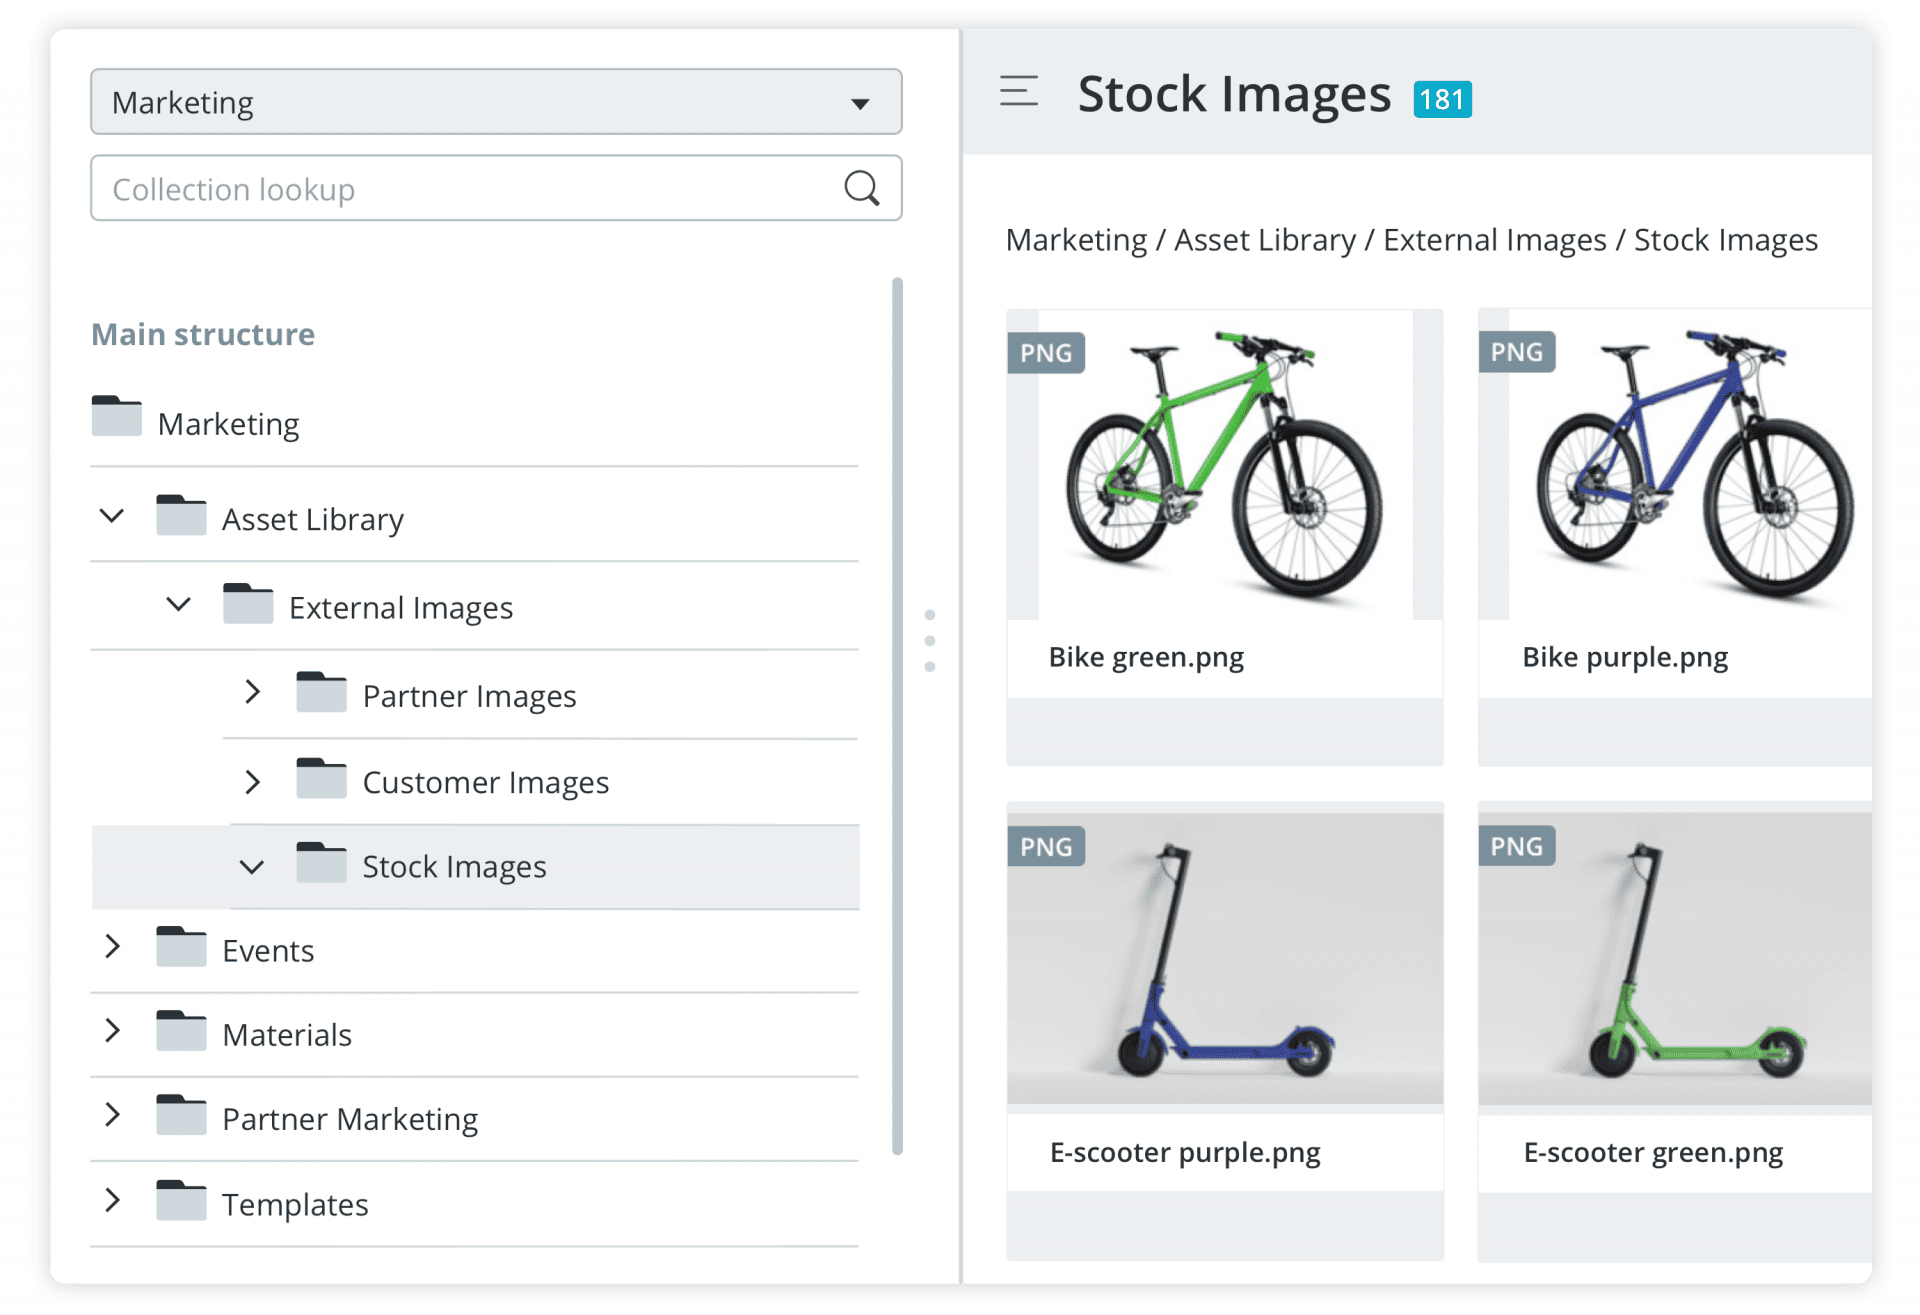Expand the Customer Images chevron
Screen dimensions: 1920x1315
tap(252, 781)
